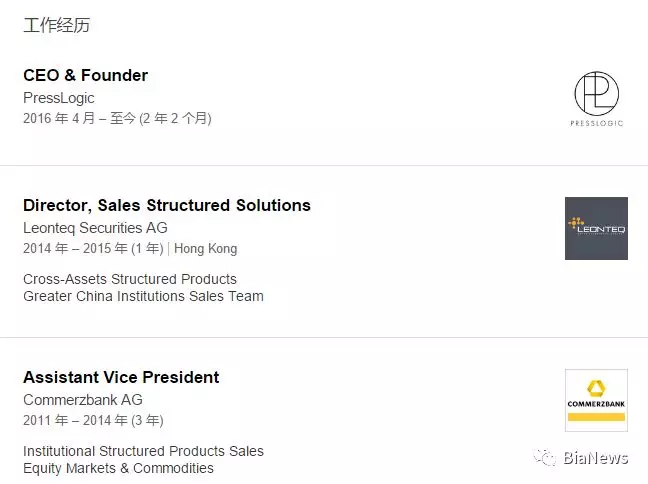Click the Hong Kong location text
This screenshot has width=648, height=484.
205,248
